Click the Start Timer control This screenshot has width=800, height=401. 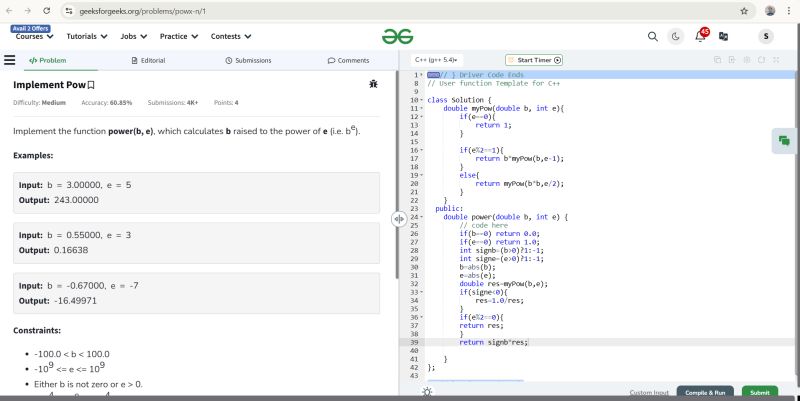click(535, 60)
